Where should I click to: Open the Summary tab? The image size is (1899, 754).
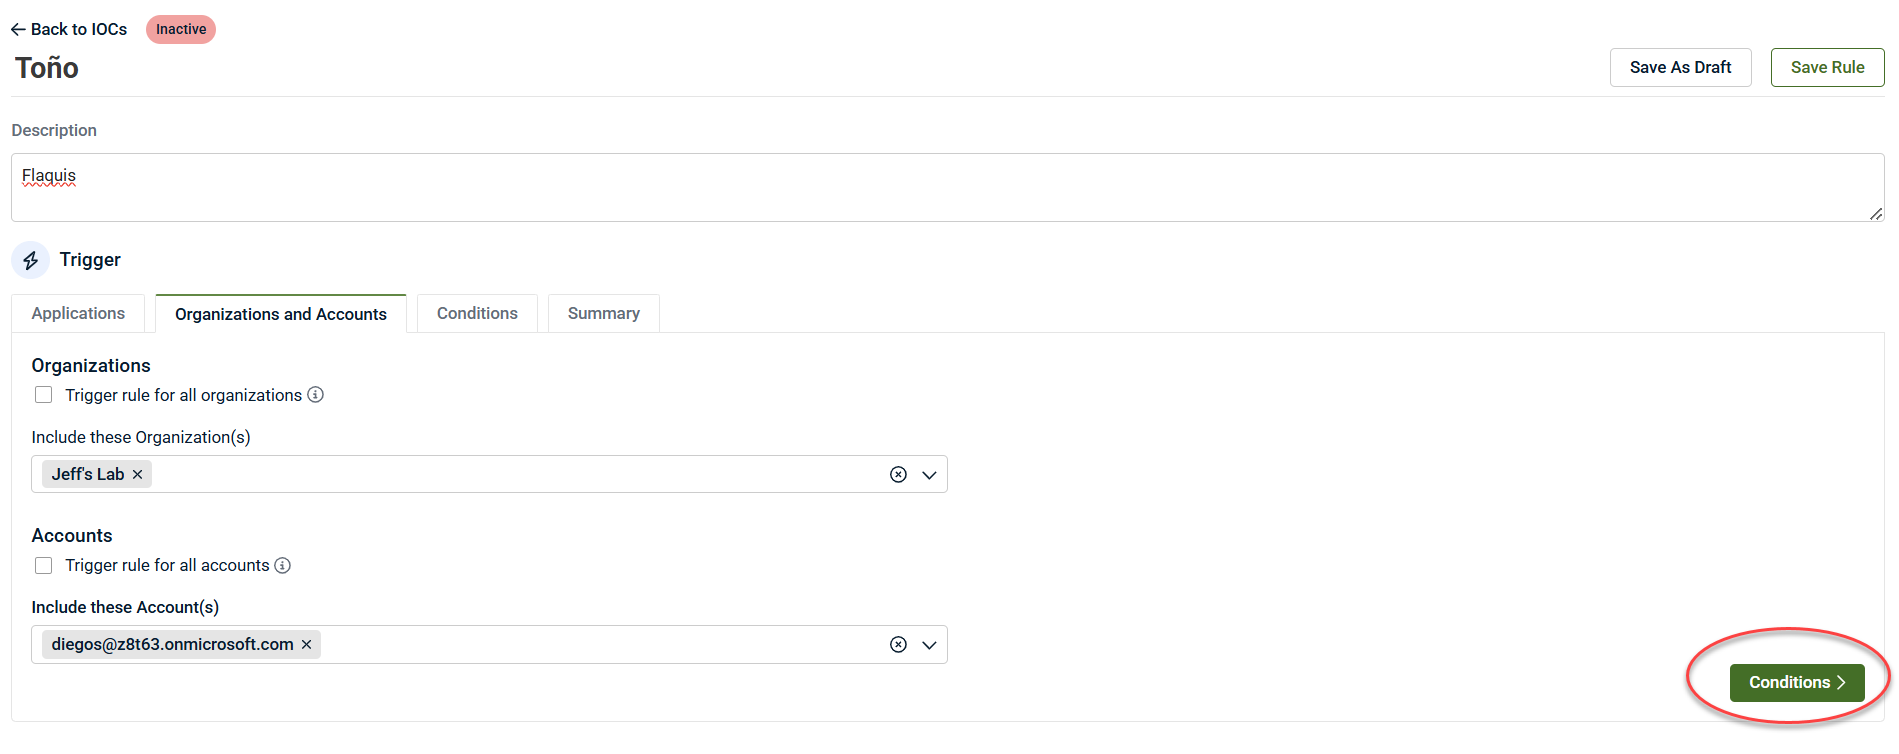click(603, 313)
